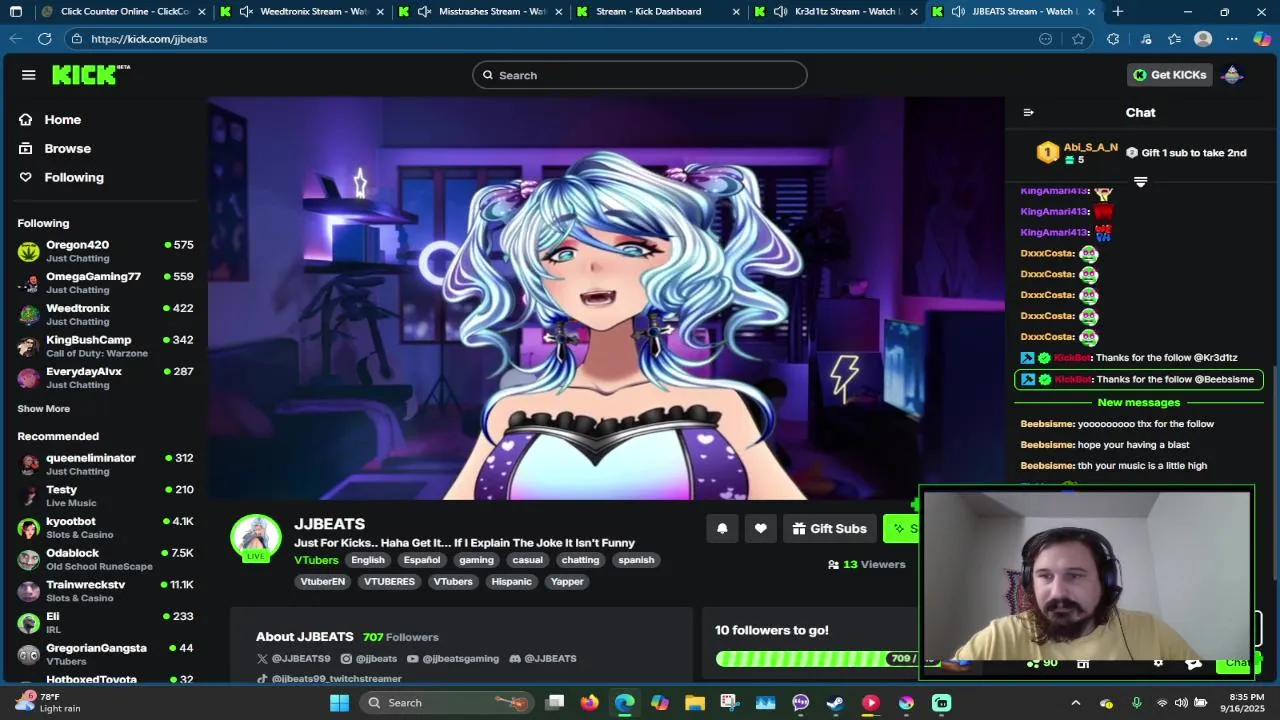Viewport: 1280px width, 720px height.
Task: Select the Yapper tag
Action: pyautogui.click(x=567, y=582)
